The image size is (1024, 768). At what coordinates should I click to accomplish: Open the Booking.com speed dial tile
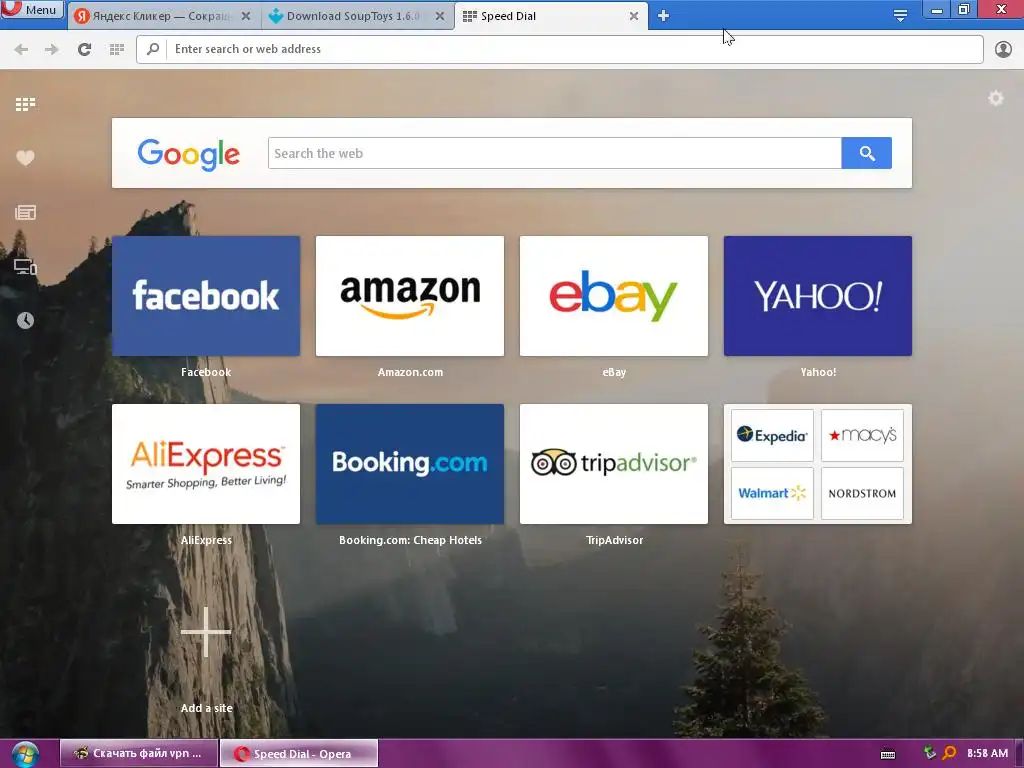[409, 464]
